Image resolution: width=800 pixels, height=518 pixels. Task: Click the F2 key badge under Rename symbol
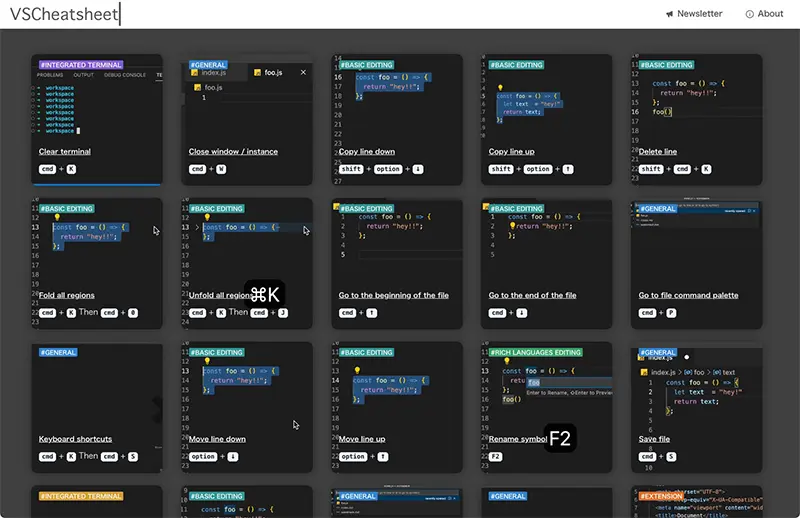click(495, 457)
